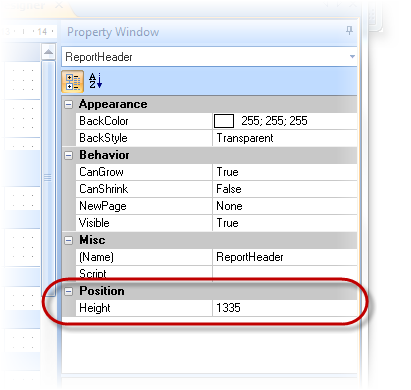Collapse the Position category

click(69, 291)
